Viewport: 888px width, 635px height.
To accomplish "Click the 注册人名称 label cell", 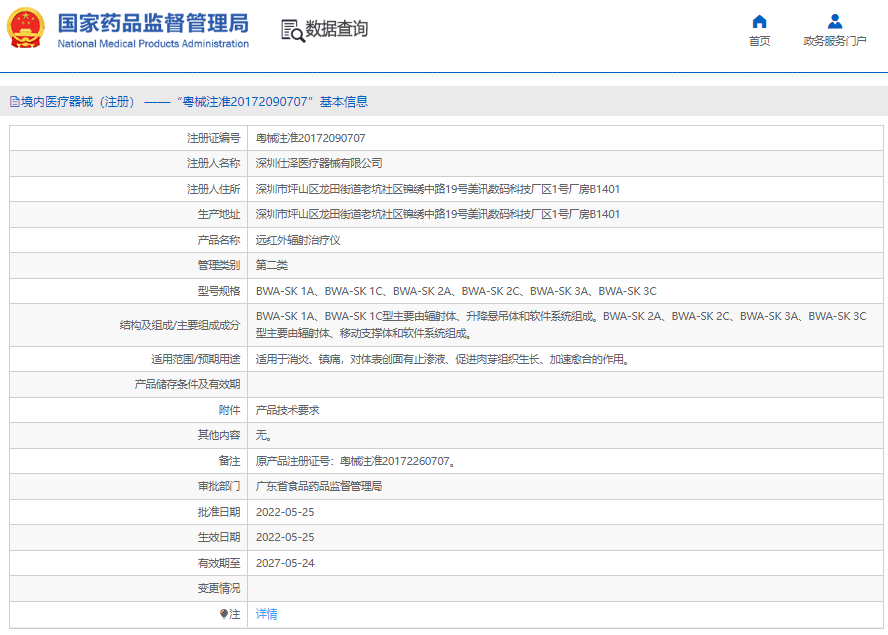I will [x=129, y=164].
